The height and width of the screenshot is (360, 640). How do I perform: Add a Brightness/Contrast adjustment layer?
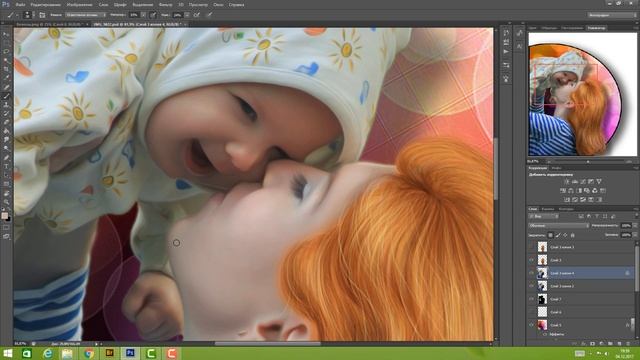[567, 181]
